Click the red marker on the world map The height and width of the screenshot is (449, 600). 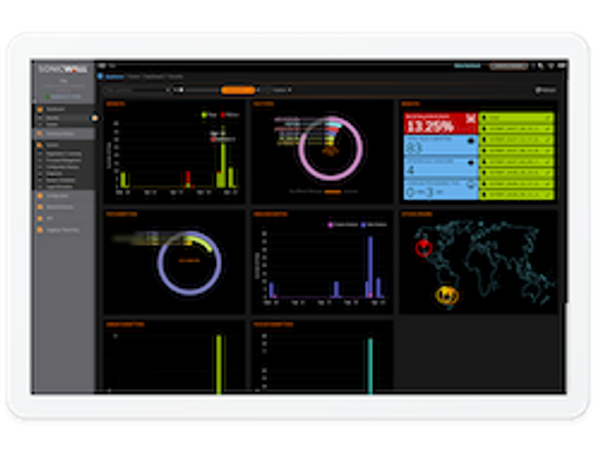click(424, 248)
